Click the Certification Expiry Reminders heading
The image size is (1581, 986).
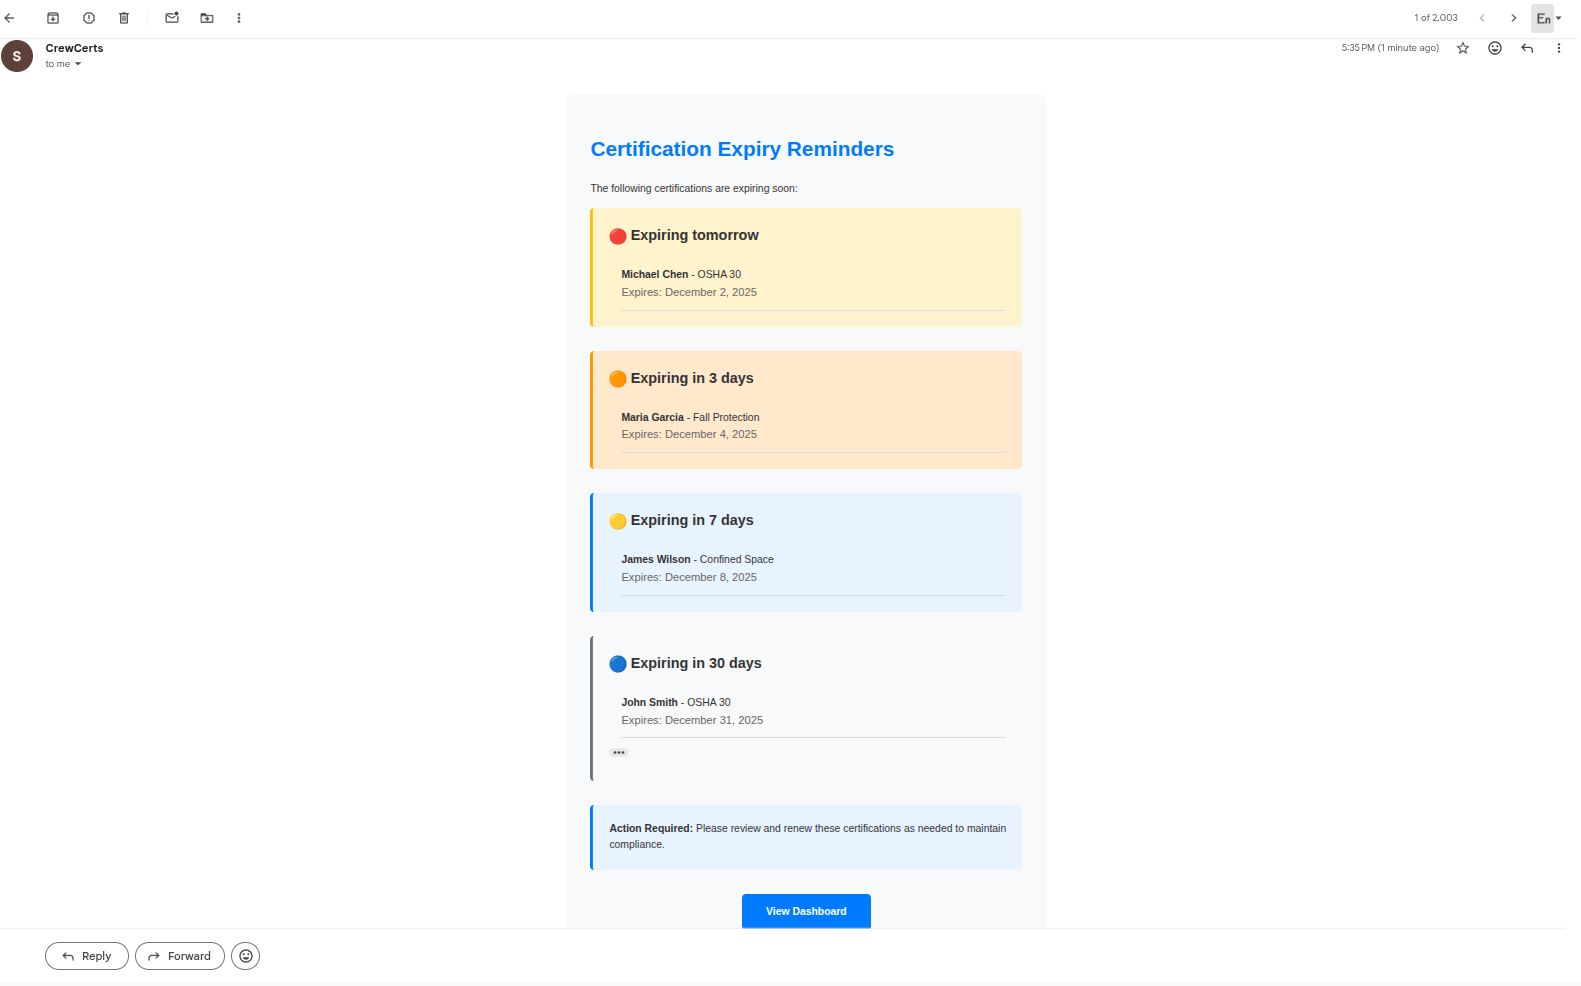(x=742, y=149)
